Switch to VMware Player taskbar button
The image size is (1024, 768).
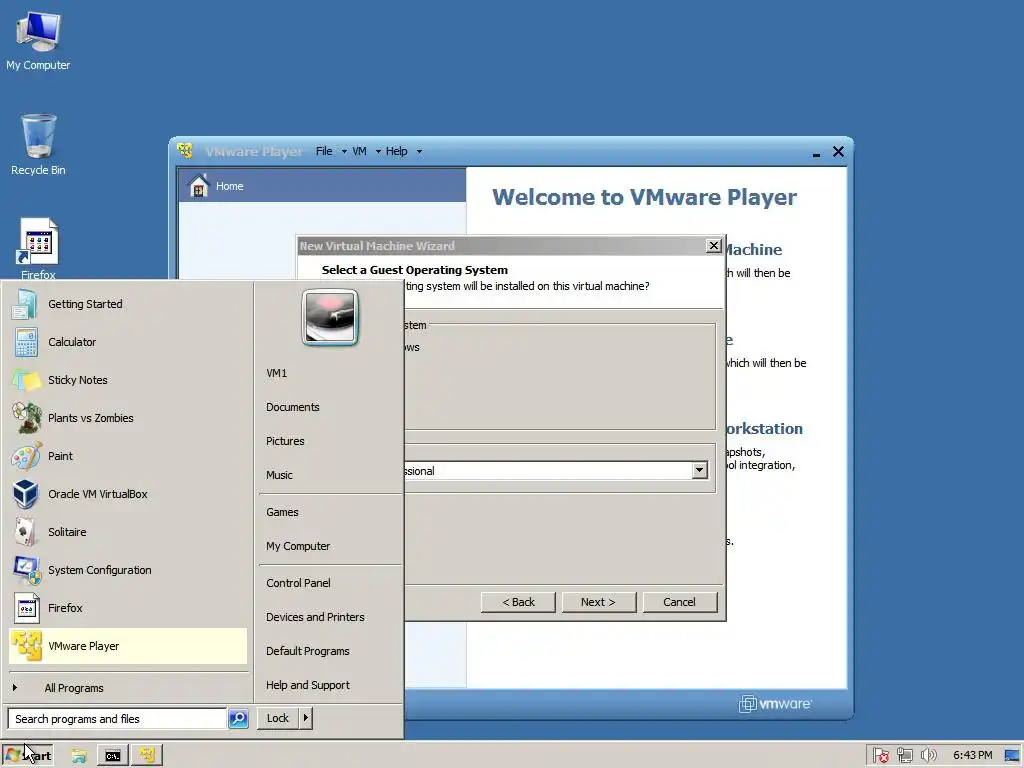pos(147,756)
